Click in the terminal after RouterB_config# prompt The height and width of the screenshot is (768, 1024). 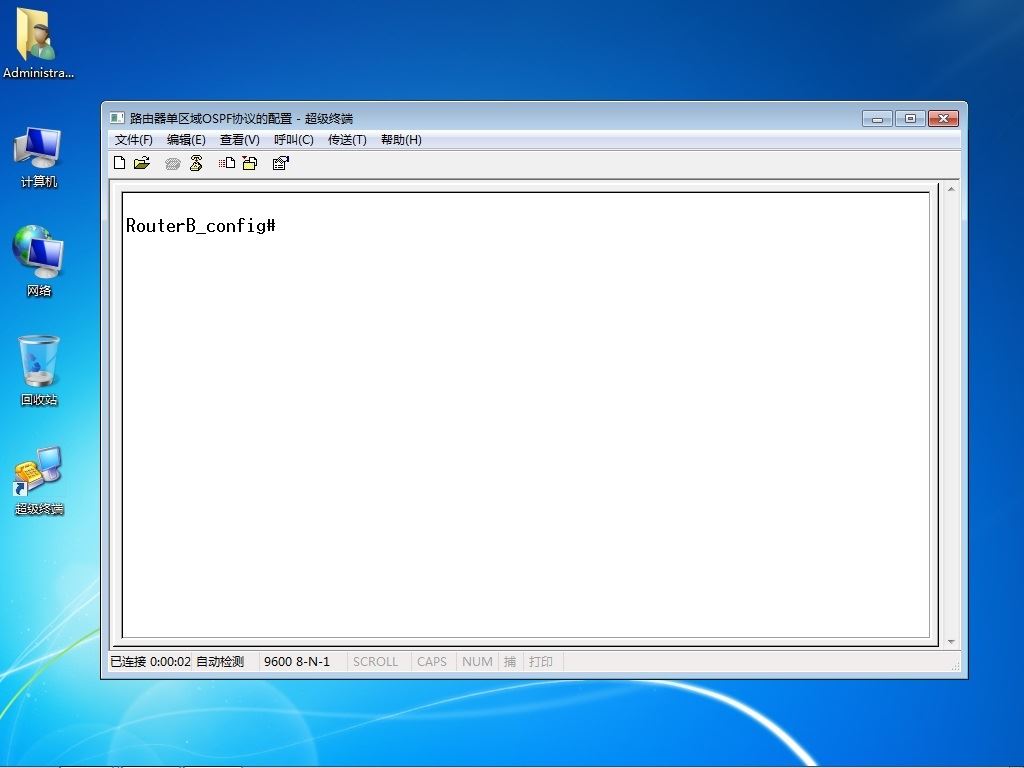[x=281, y=226]
